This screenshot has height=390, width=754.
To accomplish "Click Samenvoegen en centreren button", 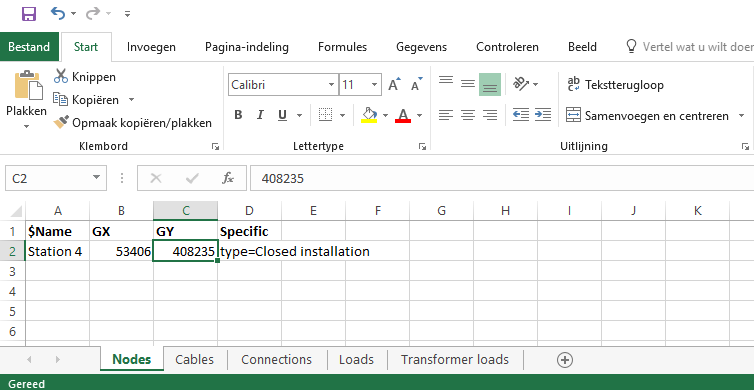I will (x=647, y=116).
